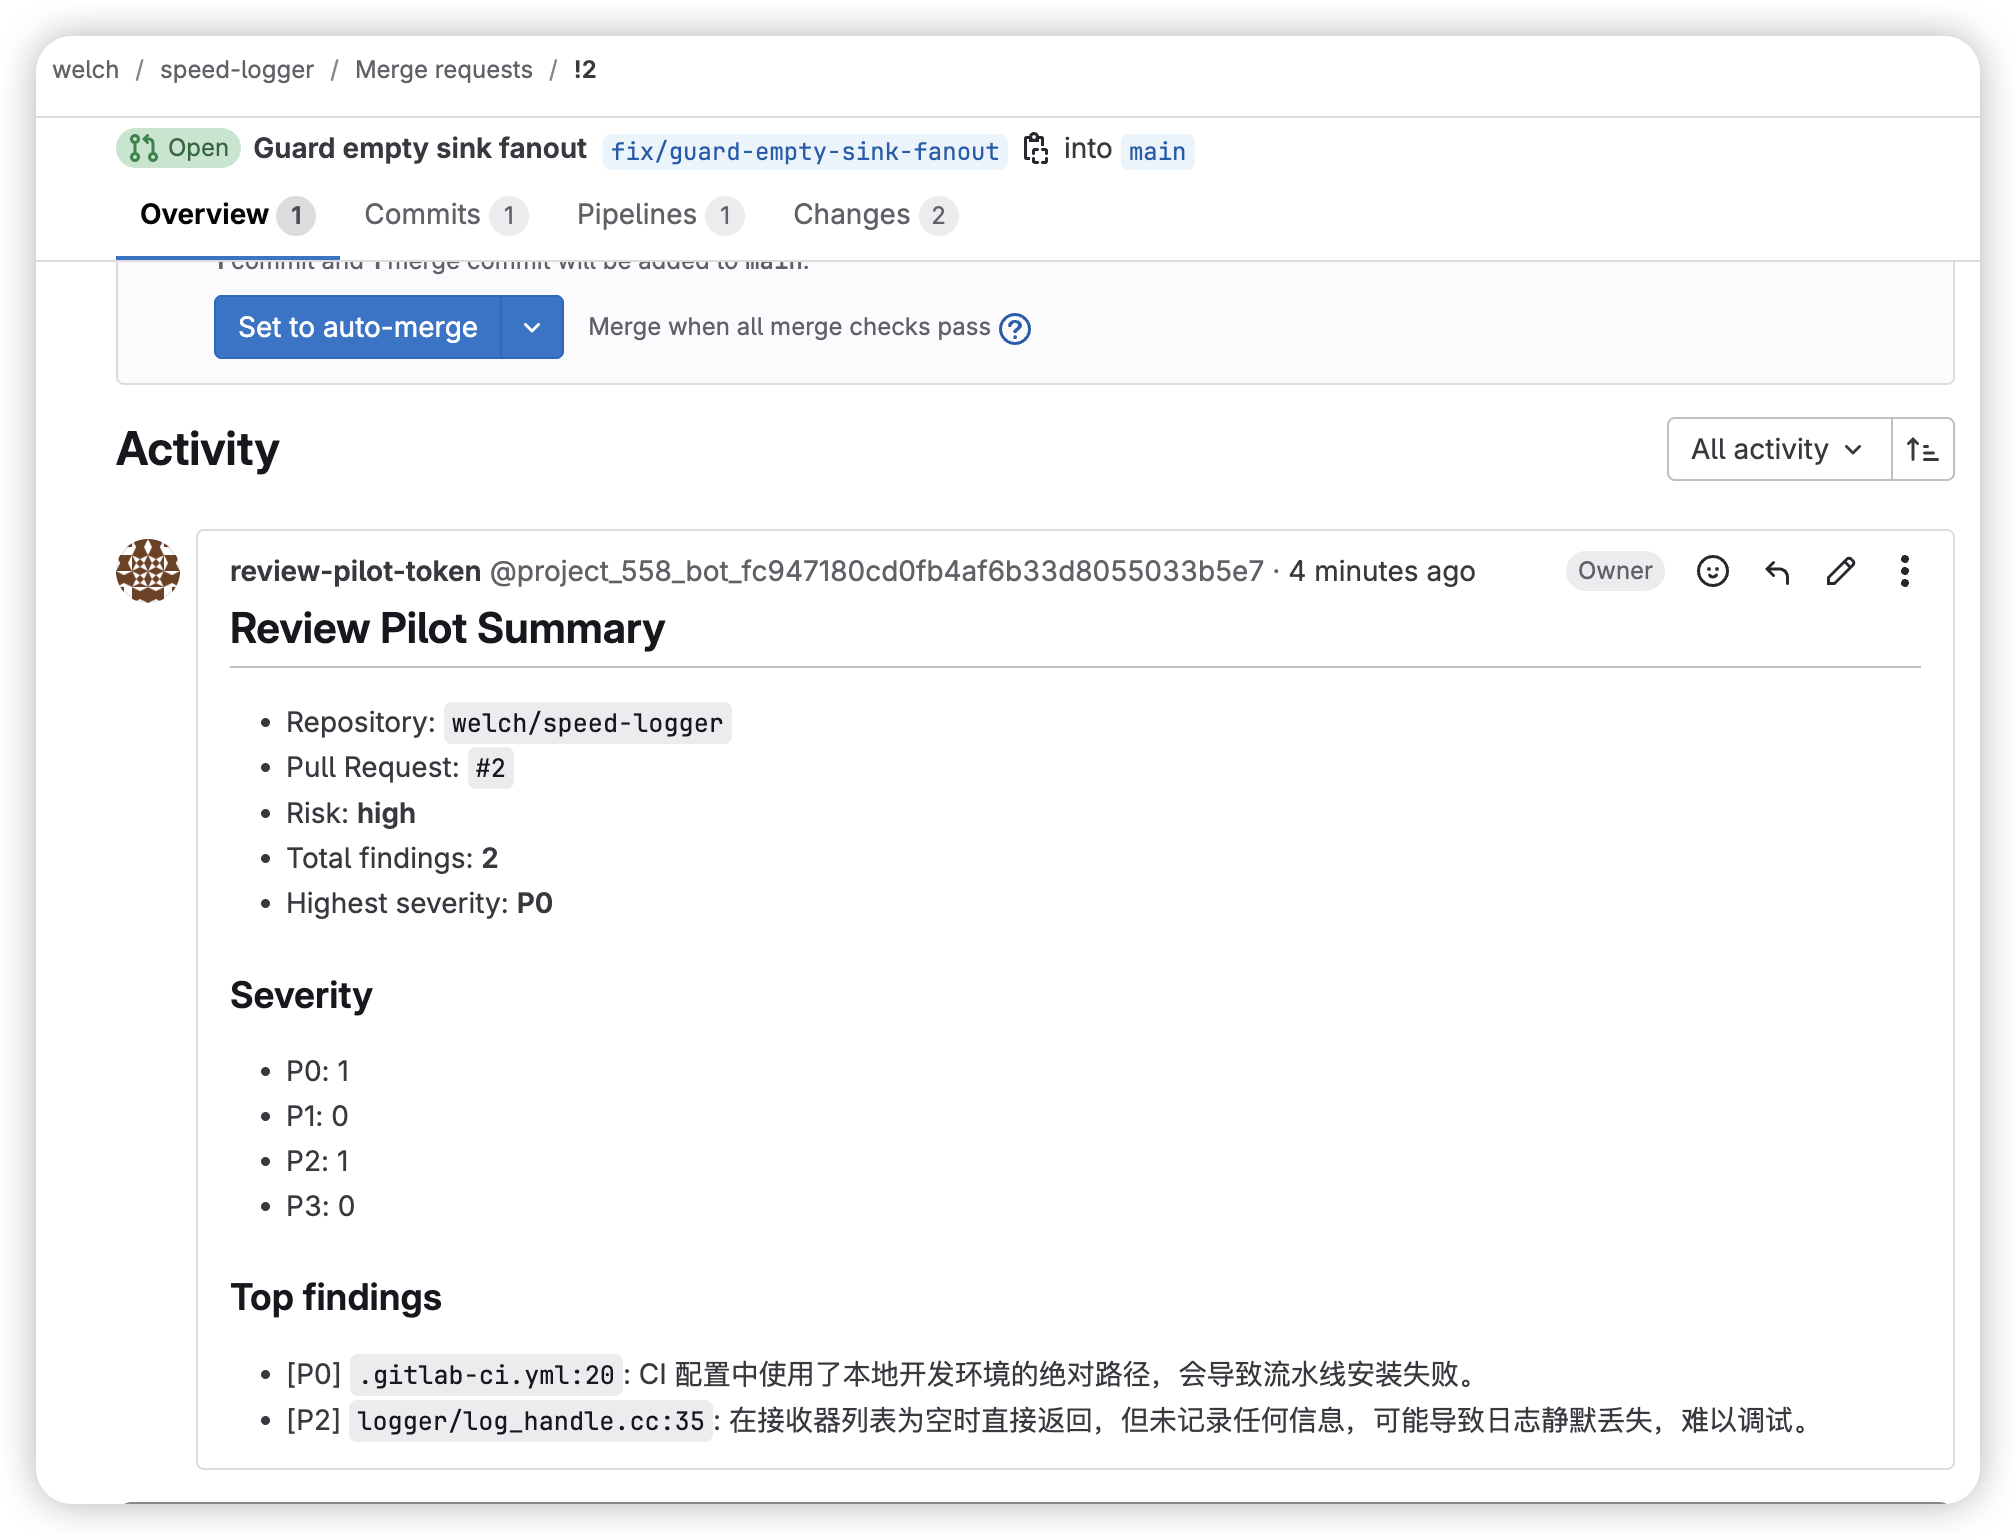2016x1540 pixels.
Task: Open the Commits tab
Action: pyautogui.click(x=446, y=215)
